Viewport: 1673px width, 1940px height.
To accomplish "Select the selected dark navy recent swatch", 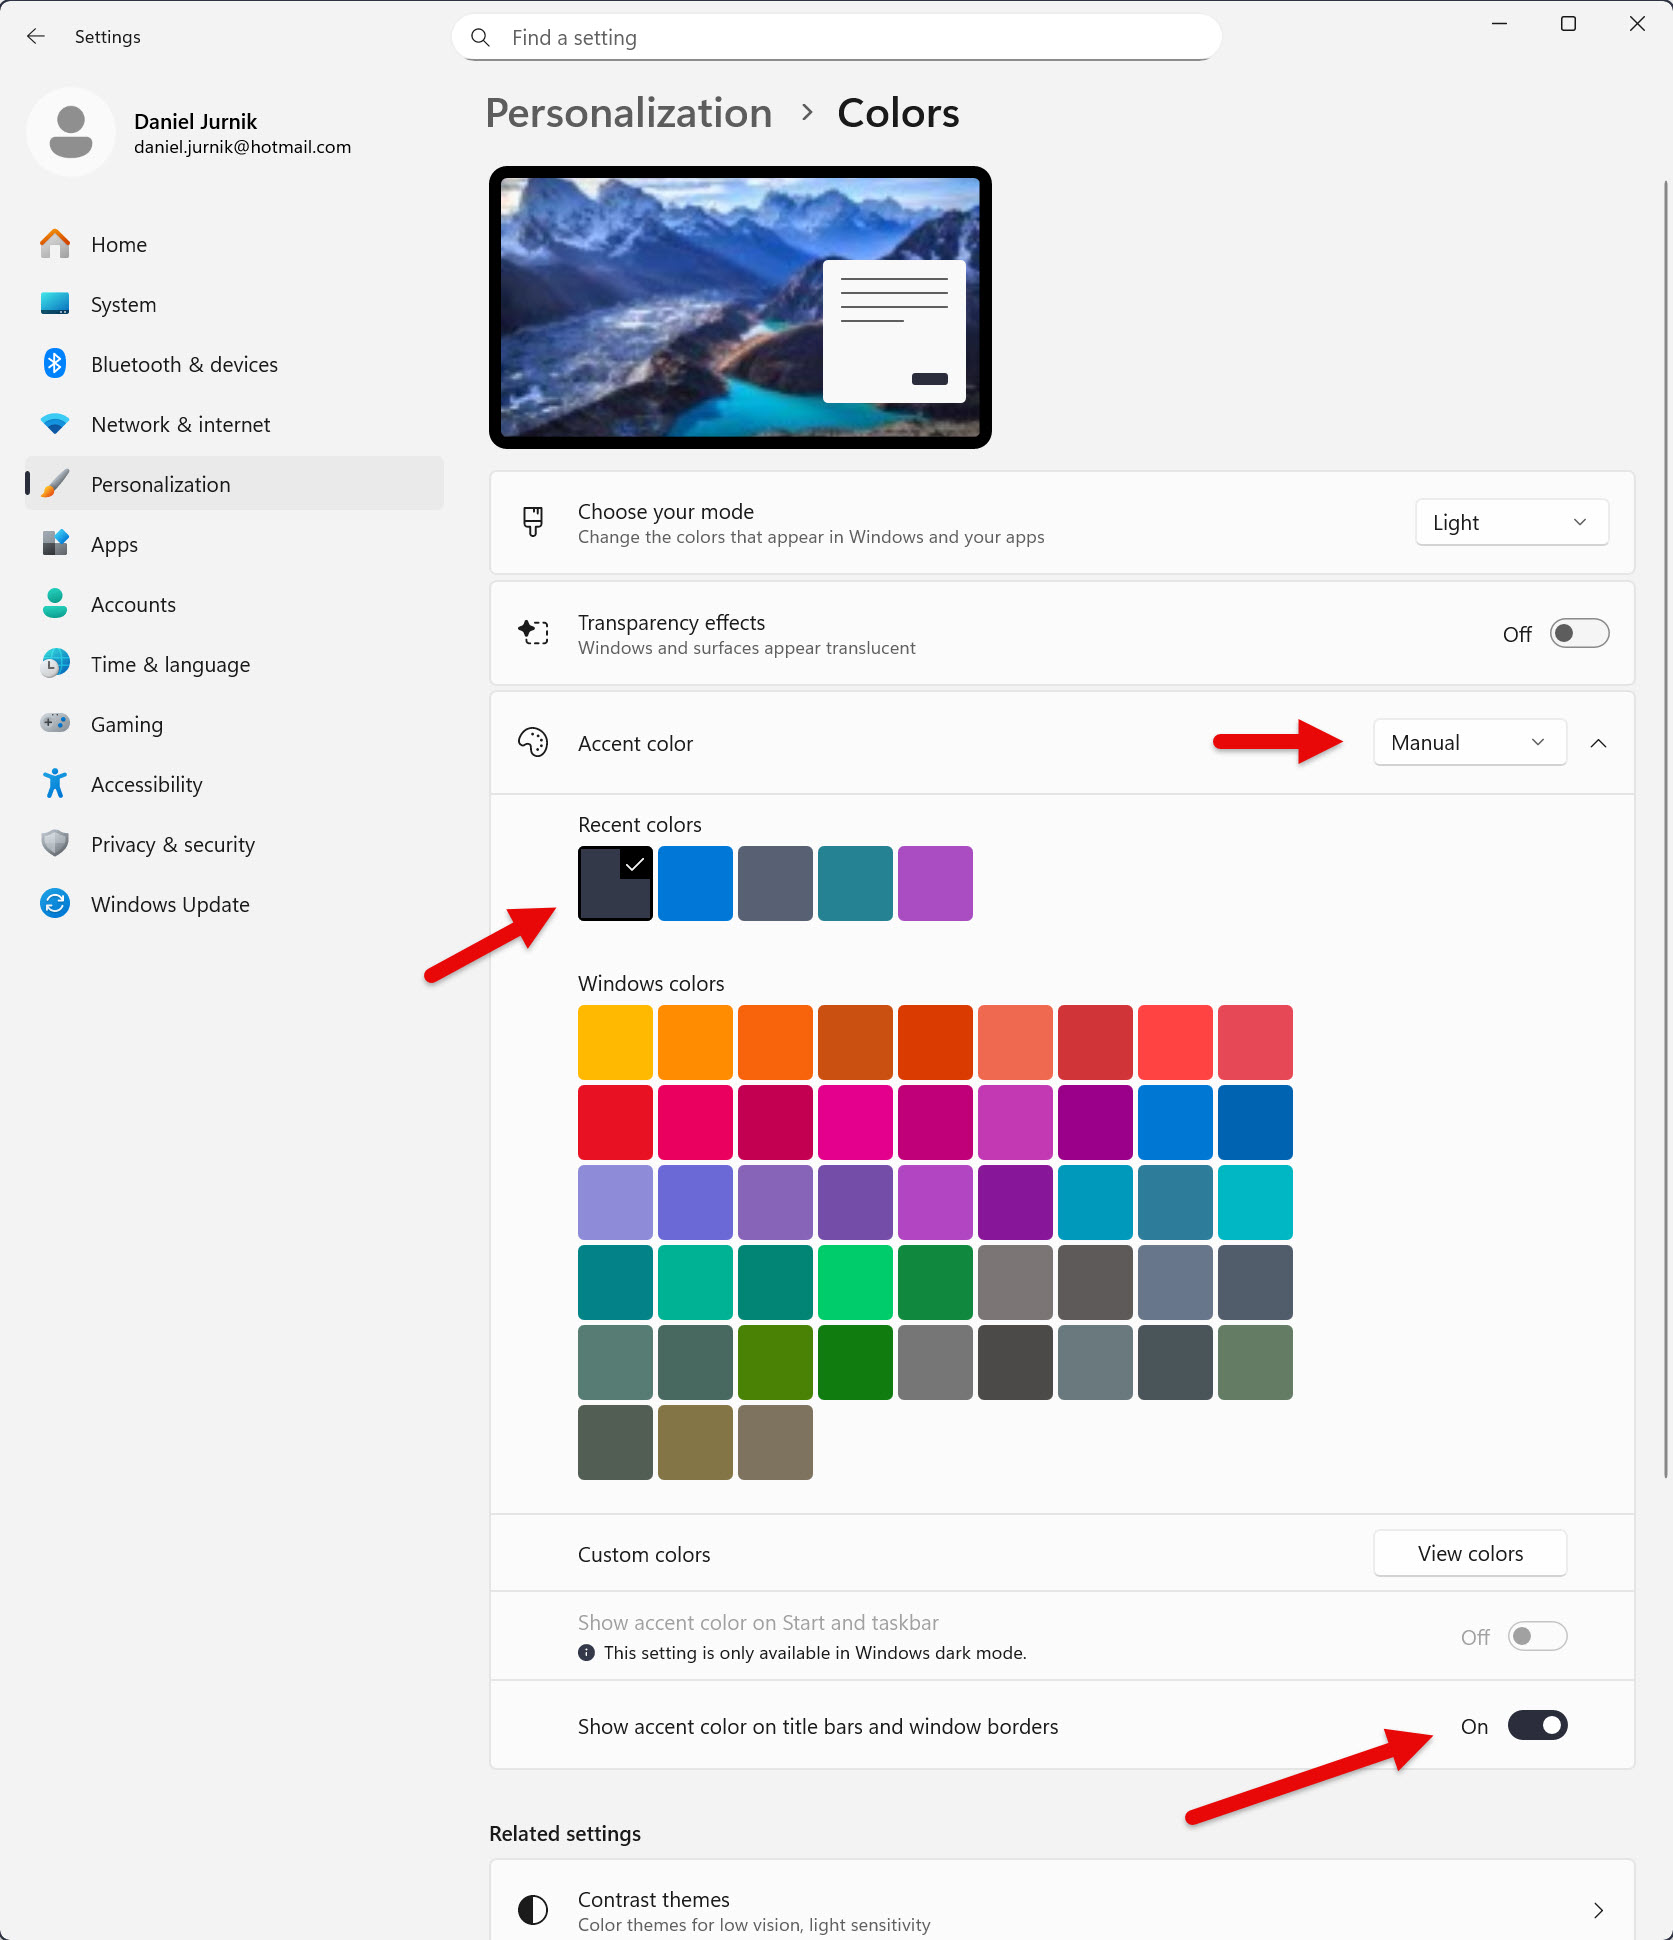I will tap(615, 883).
